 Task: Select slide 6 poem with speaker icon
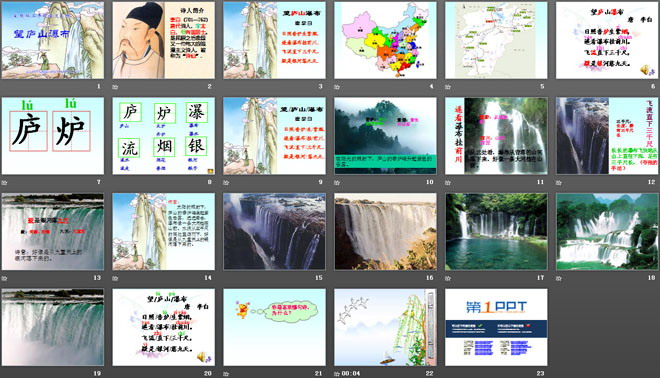[607, 40]
